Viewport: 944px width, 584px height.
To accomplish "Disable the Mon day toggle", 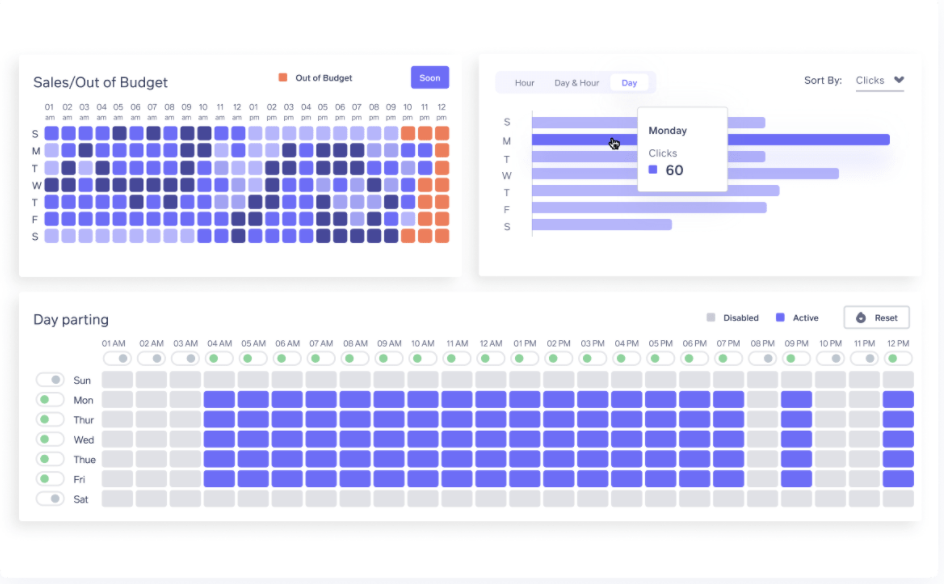I will (50, 400).
